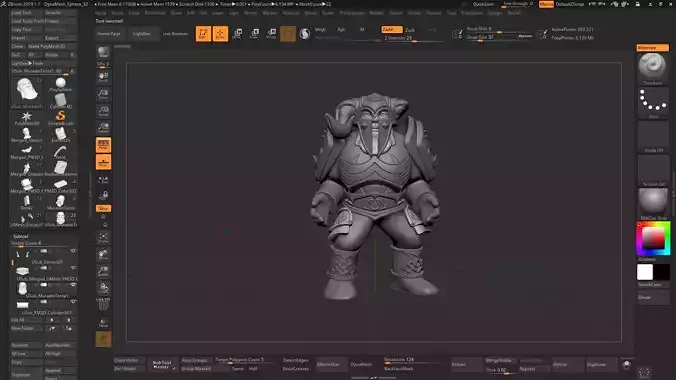Screen dimensions: 676x380
Task: Select the Rotate transform icon in top shelf
Action: (x=271, y=34)
